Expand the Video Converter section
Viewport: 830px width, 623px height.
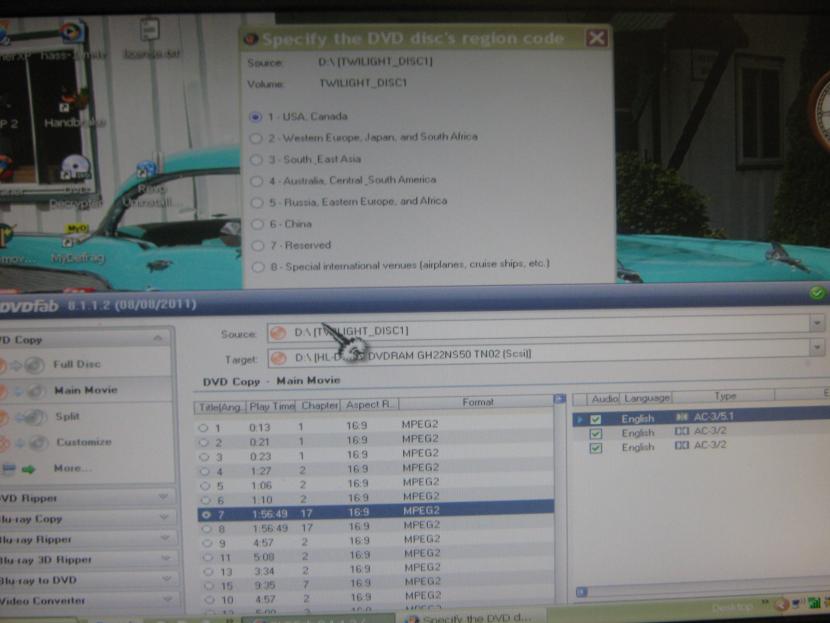(168, 599)
